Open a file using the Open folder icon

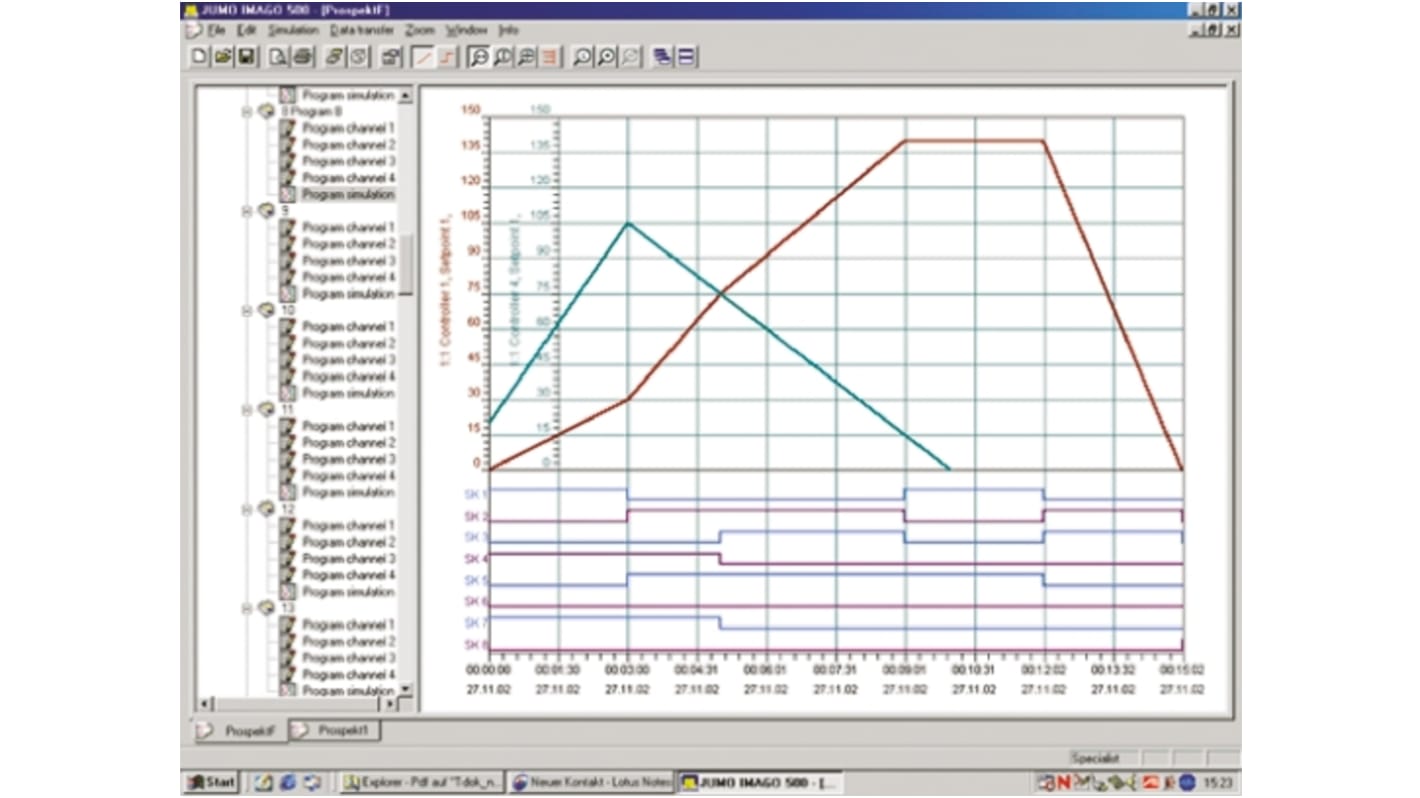point(224,57)
